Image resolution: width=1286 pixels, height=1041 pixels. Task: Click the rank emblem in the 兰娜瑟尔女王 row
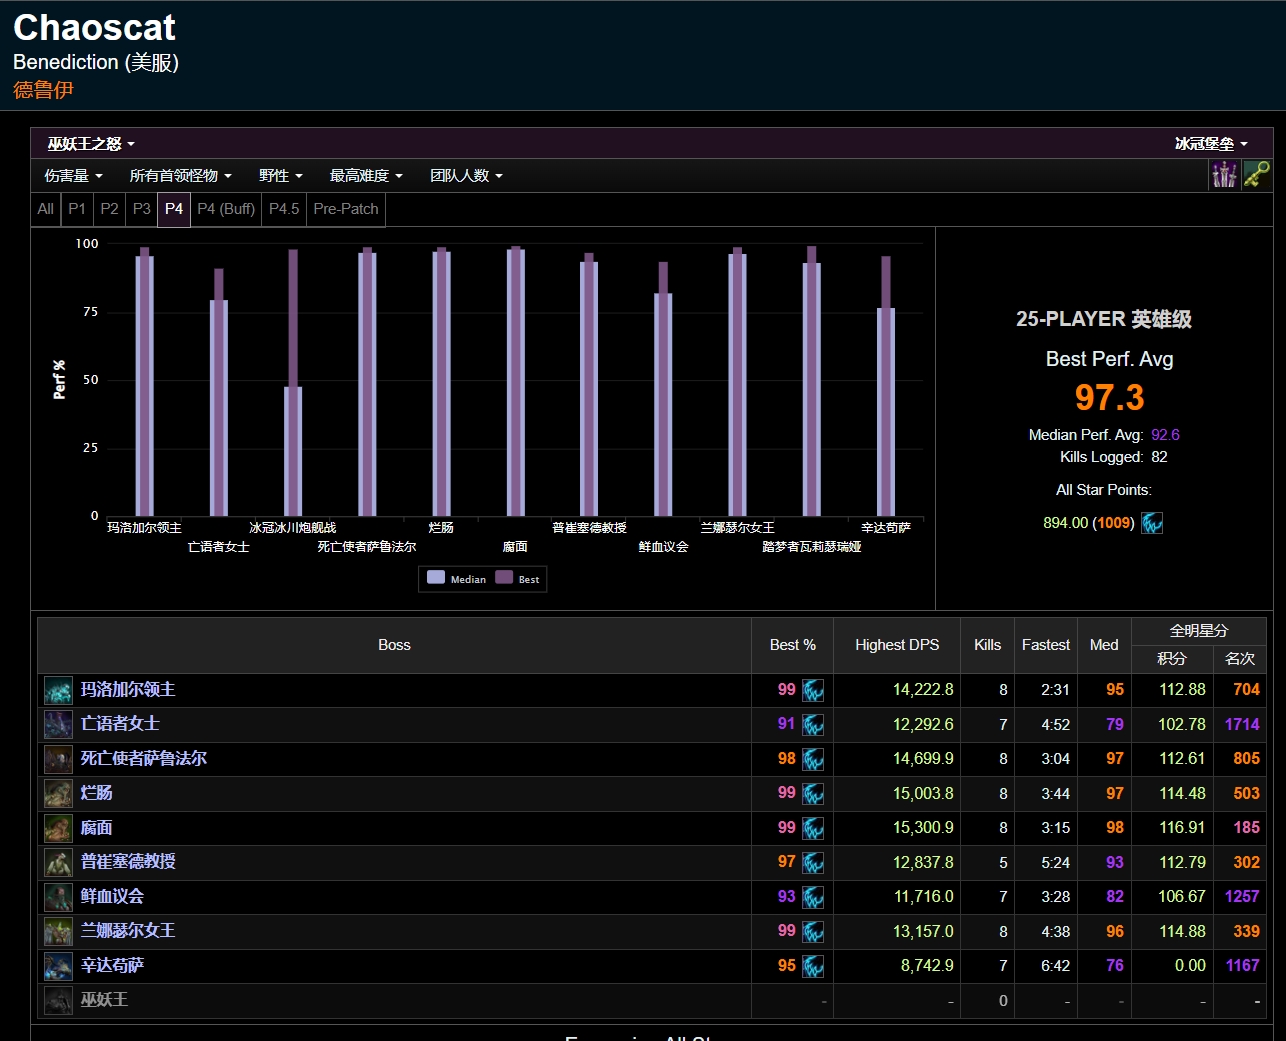813,931
